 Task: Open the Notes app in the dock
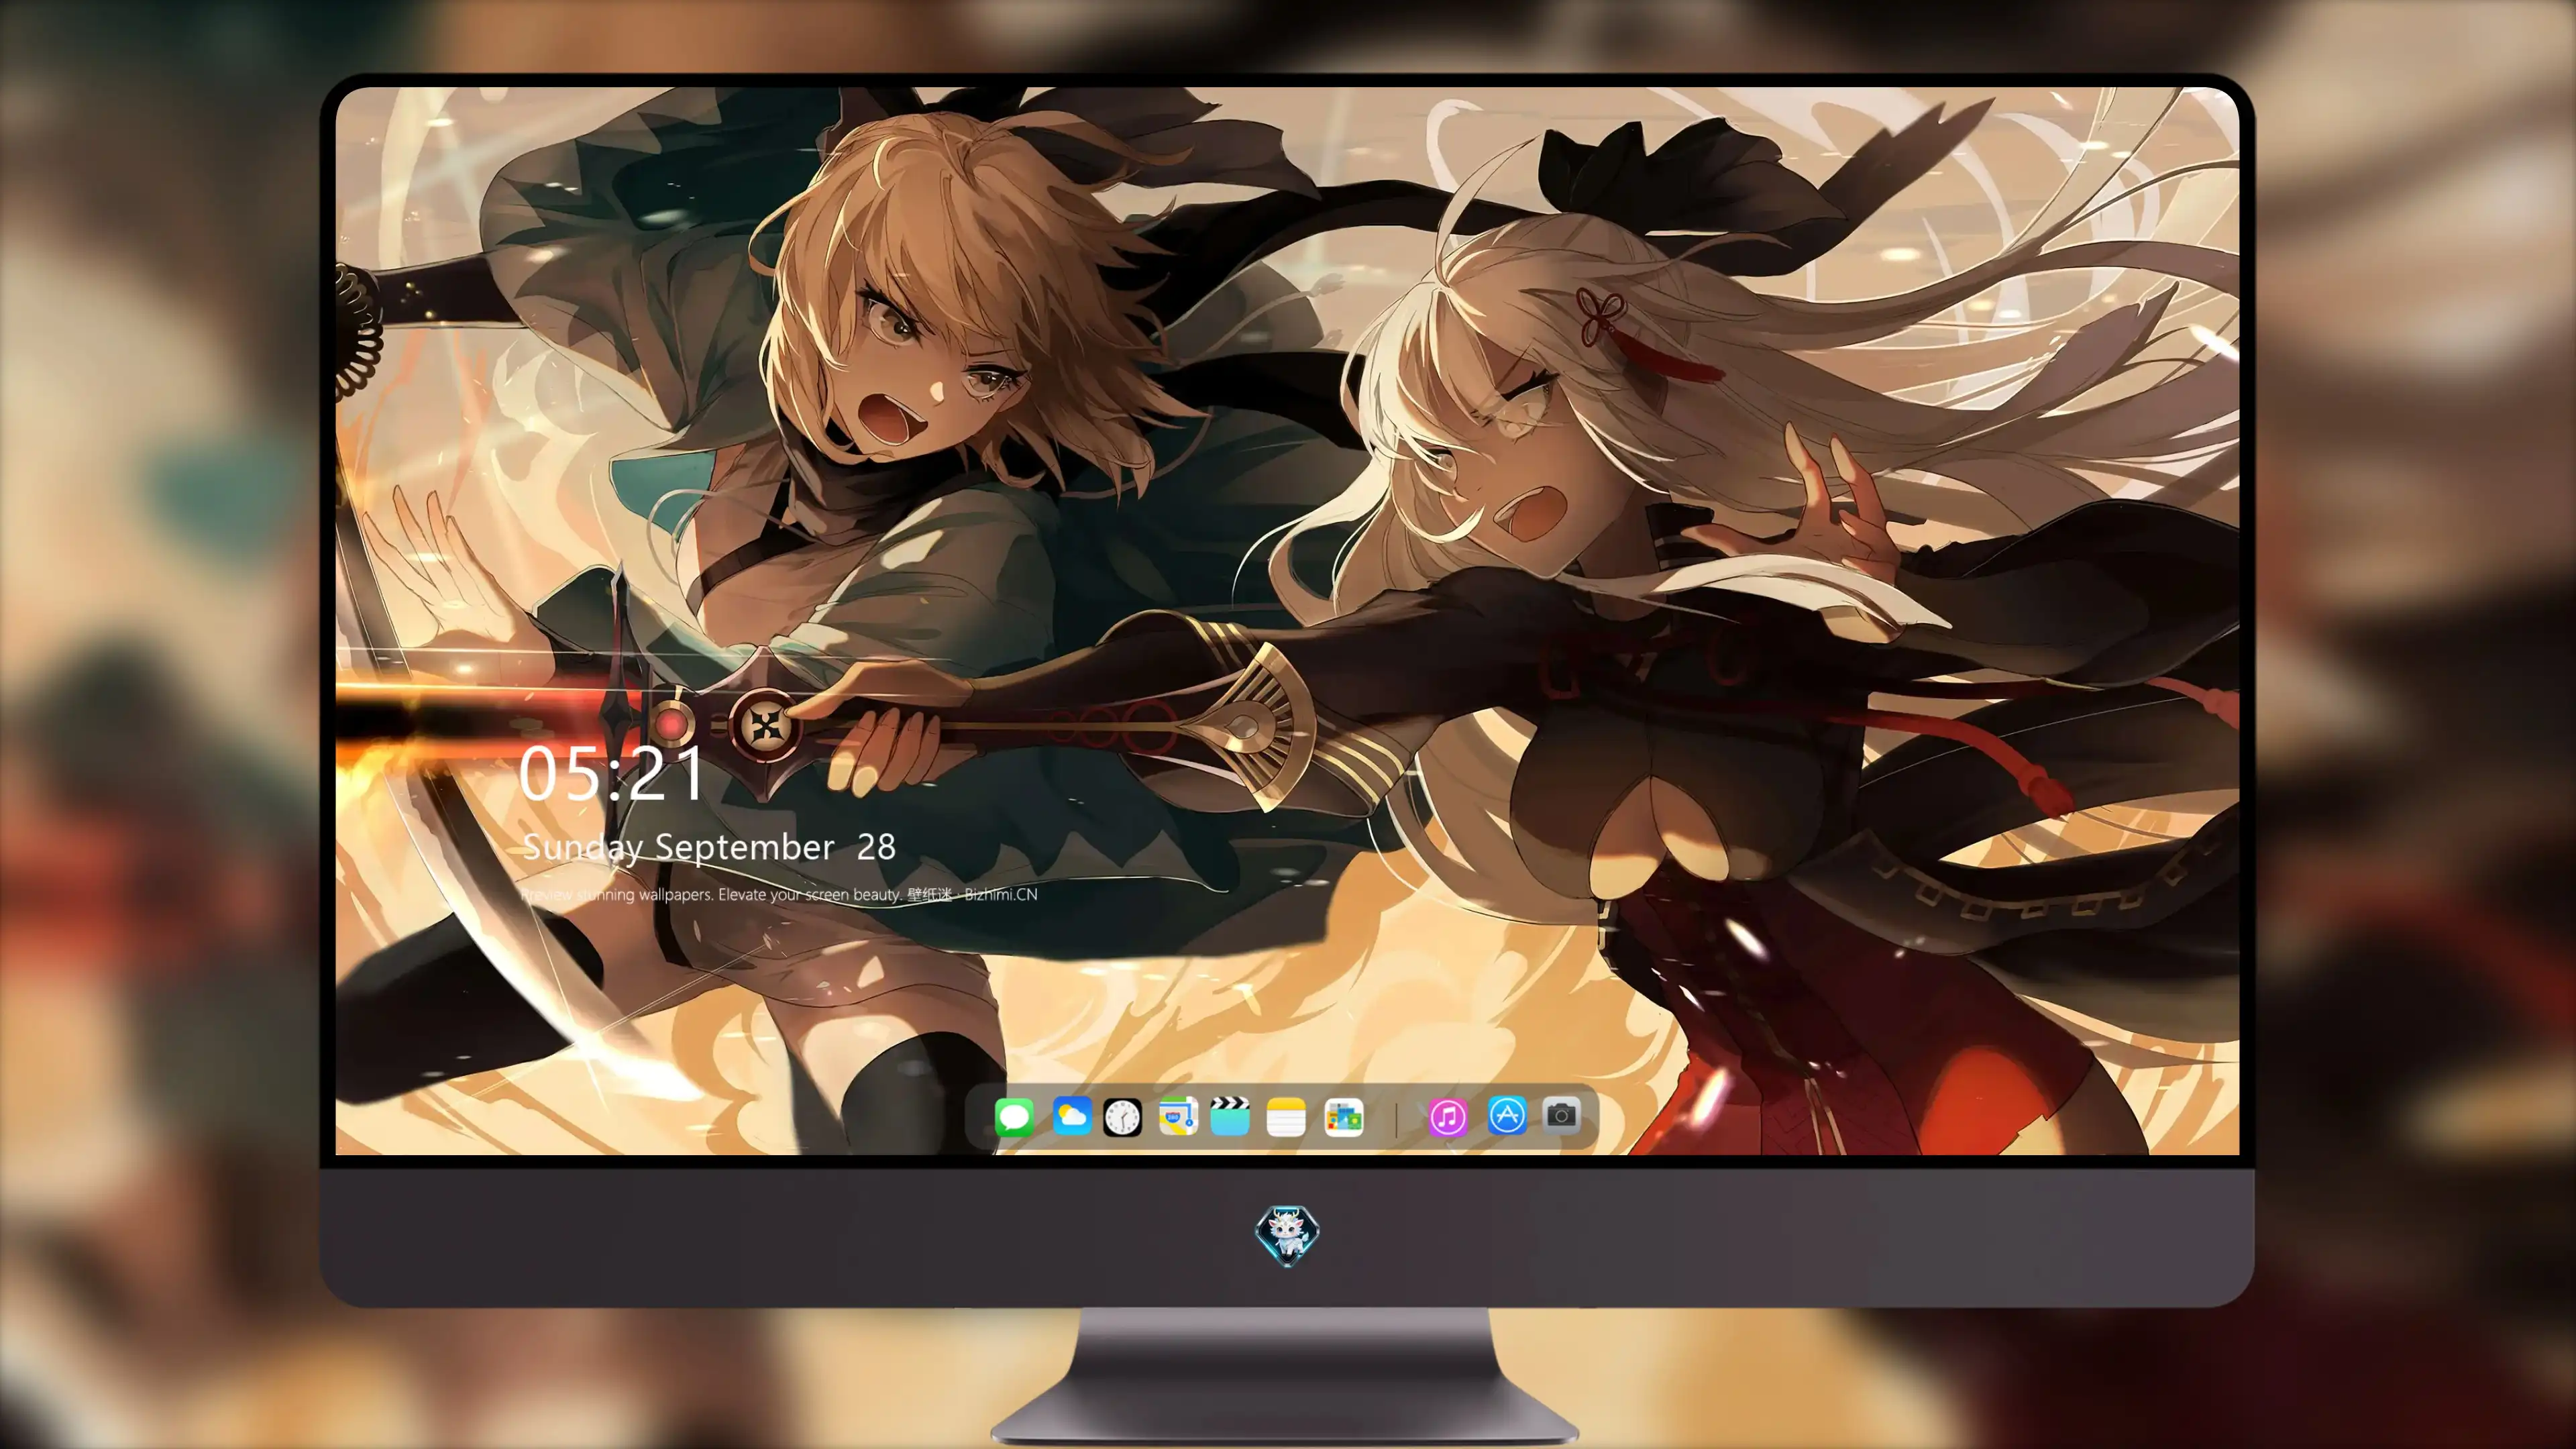point(1286,1117)
